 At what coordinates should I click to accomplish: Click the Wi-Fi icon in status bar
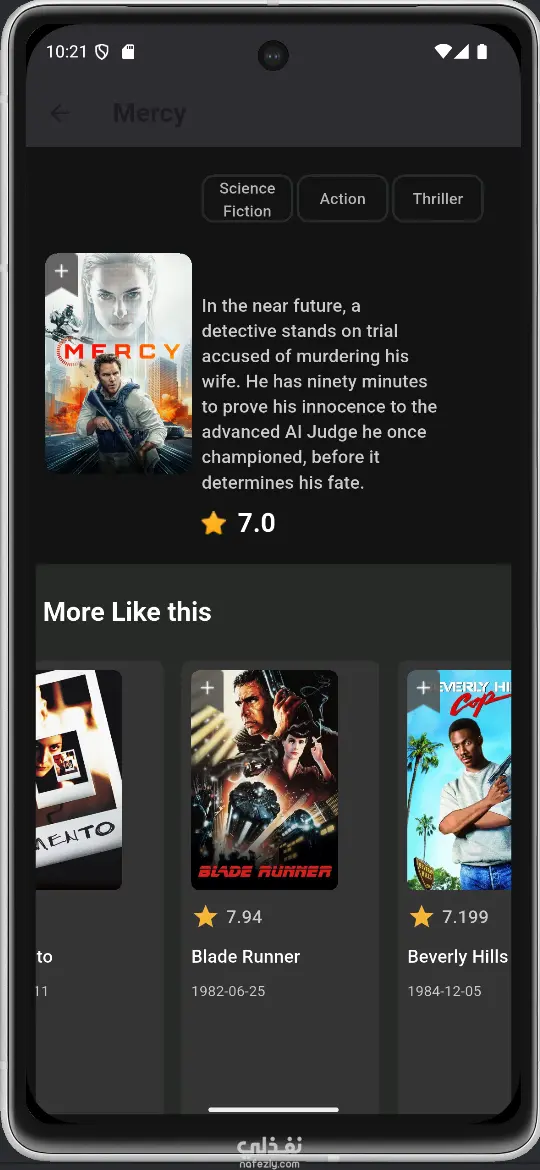coord(443,51)
